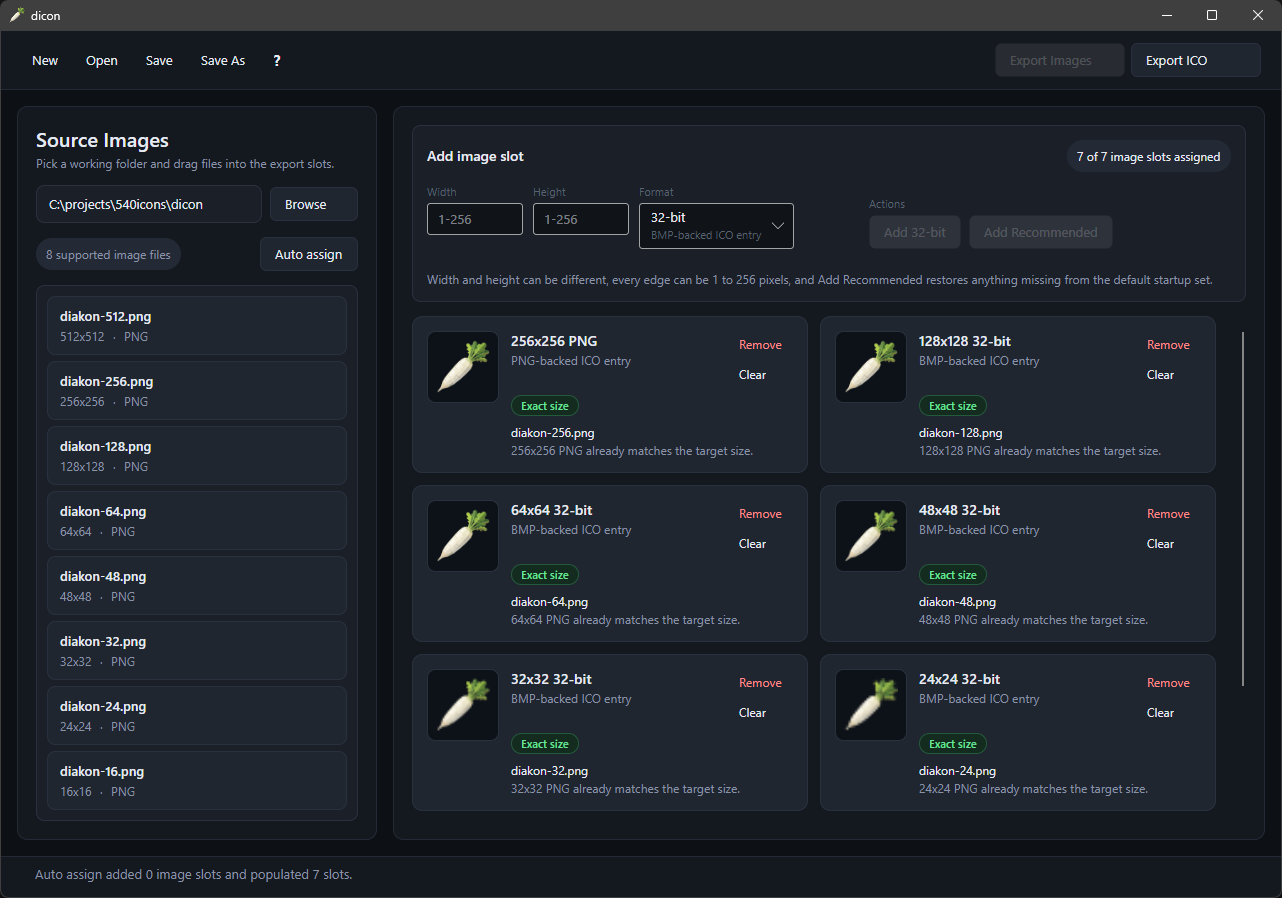Click the dicon app icon in the title bar

point(17,15)
